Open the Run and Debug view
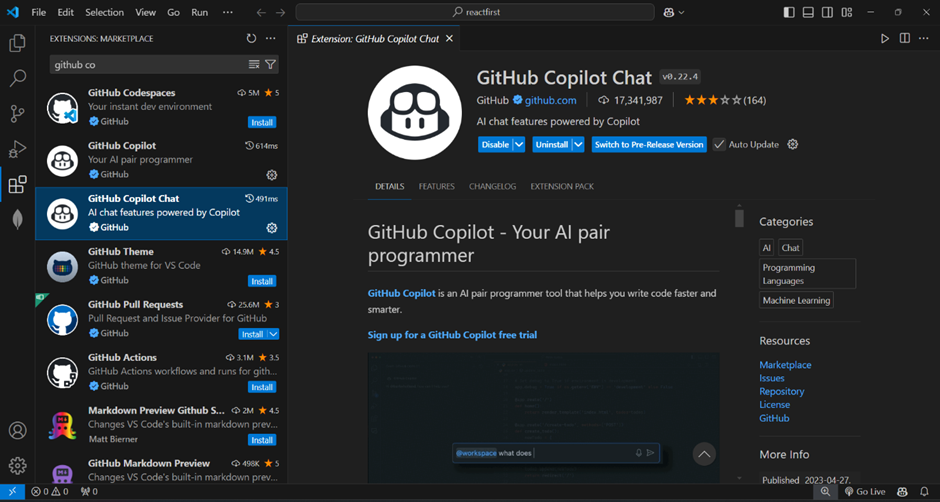 click(x=17, y=149)
